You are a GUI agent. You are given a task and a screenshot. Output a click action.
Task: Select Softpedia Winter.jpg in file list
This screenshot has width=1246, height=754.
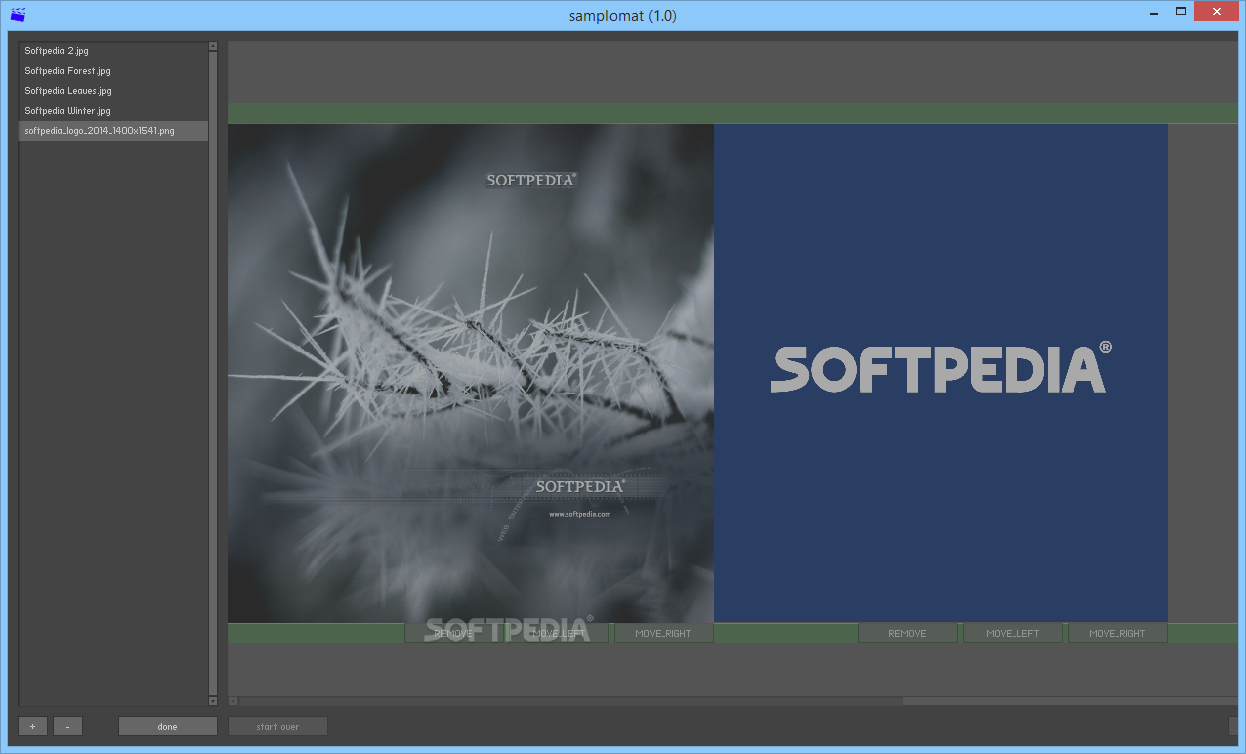(x=113, y=110)
